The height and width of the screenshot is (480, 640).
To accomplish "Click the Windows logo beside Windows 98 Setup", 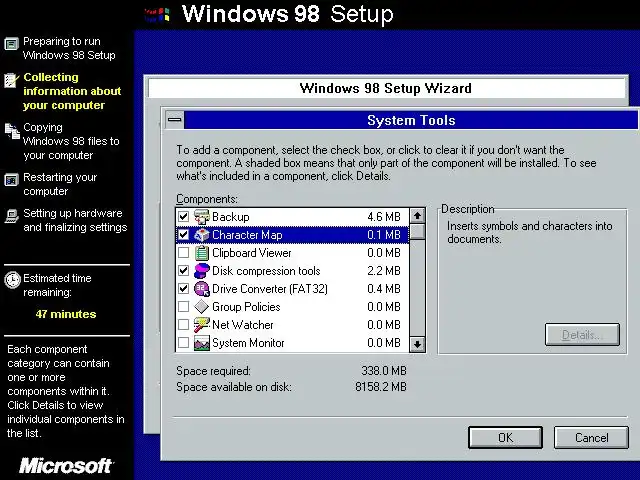I will pyautogui.click(x=158, y=15).
